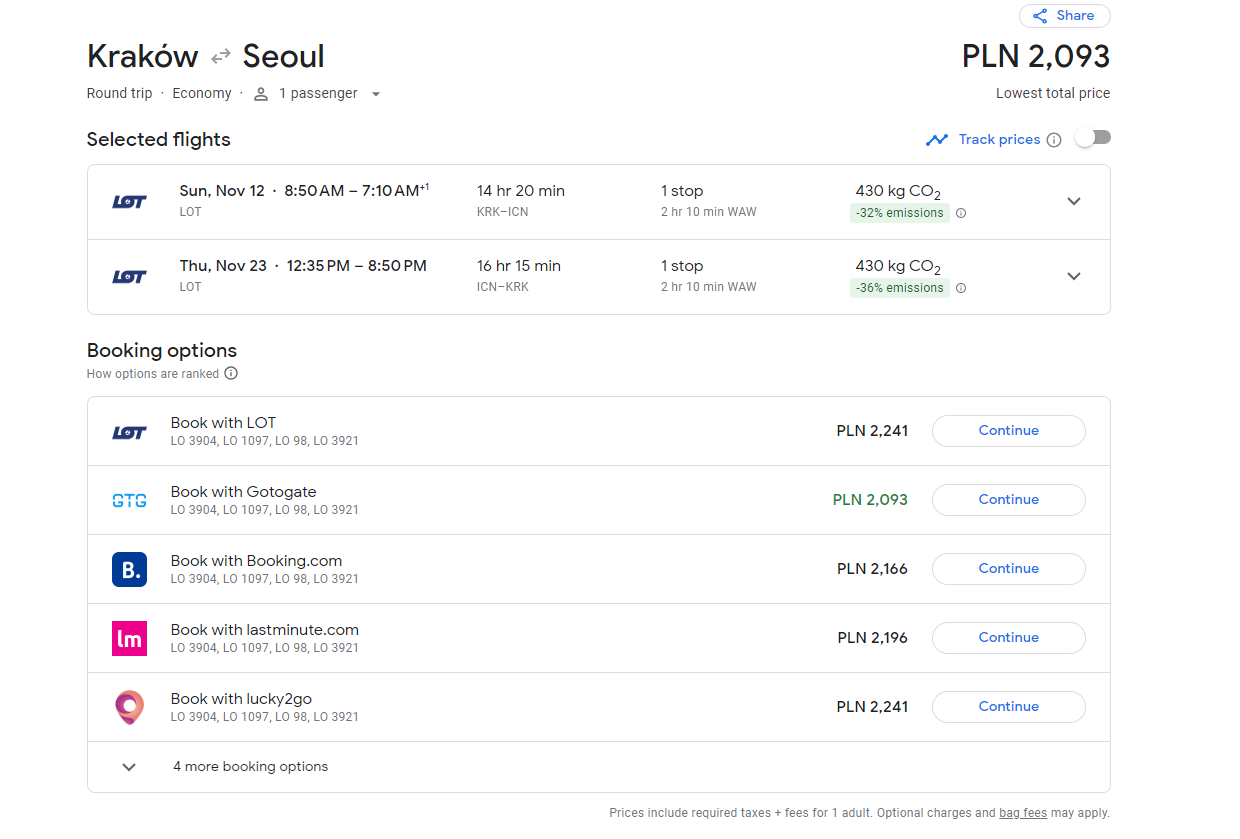Click the lastminute.com lm logo

129,638
